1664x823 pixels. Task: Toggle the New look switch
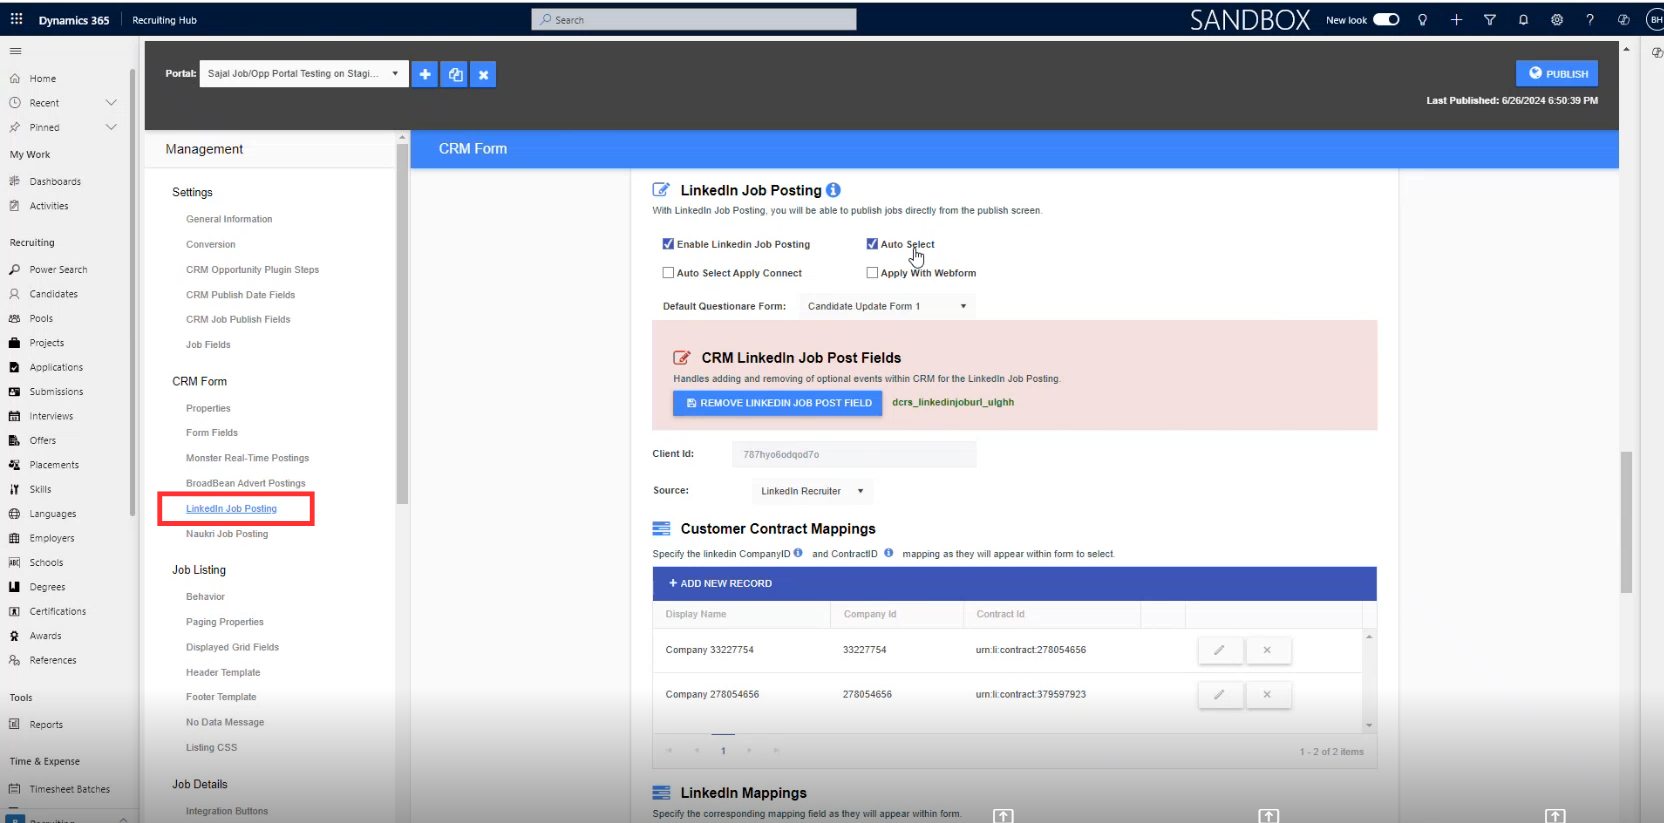tap(1386, 19)
